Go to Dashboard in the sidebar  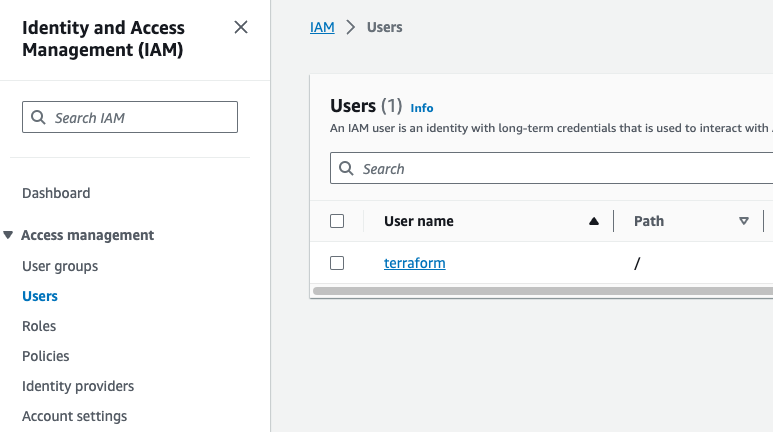tap(56, 193)
